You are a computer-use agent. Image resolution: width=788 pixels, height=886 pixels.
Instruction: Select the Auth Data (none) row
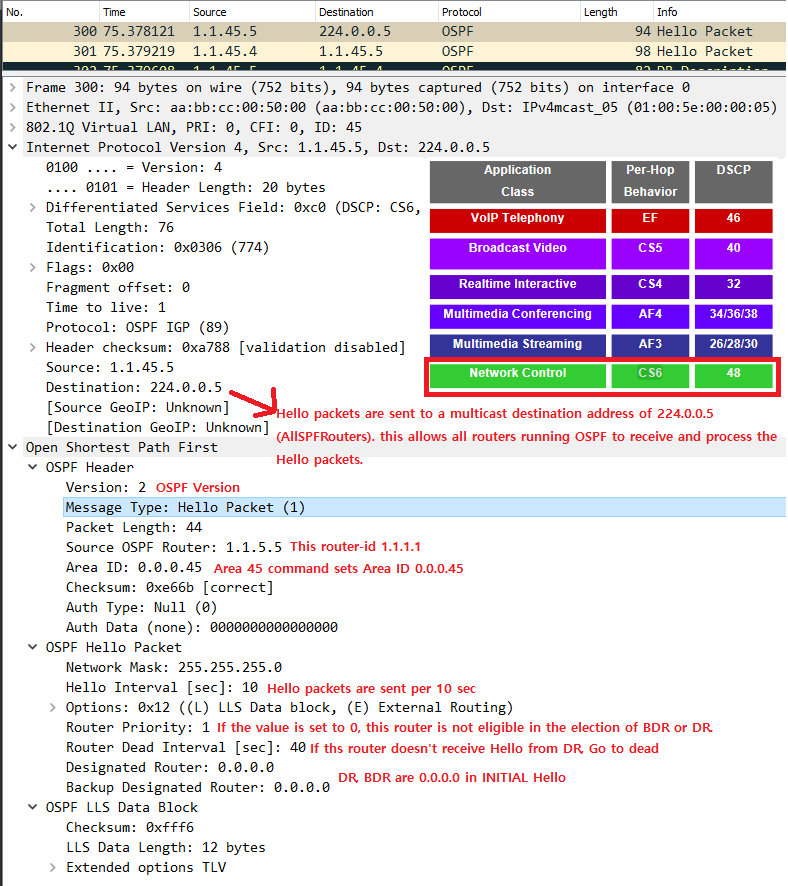point(202,627)
